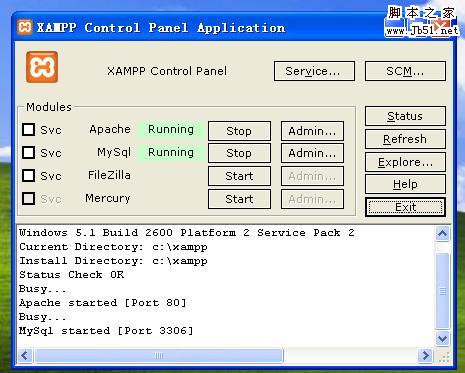Open the Service... dialog
The image size is (465, 373).
(x=314, y=71)
